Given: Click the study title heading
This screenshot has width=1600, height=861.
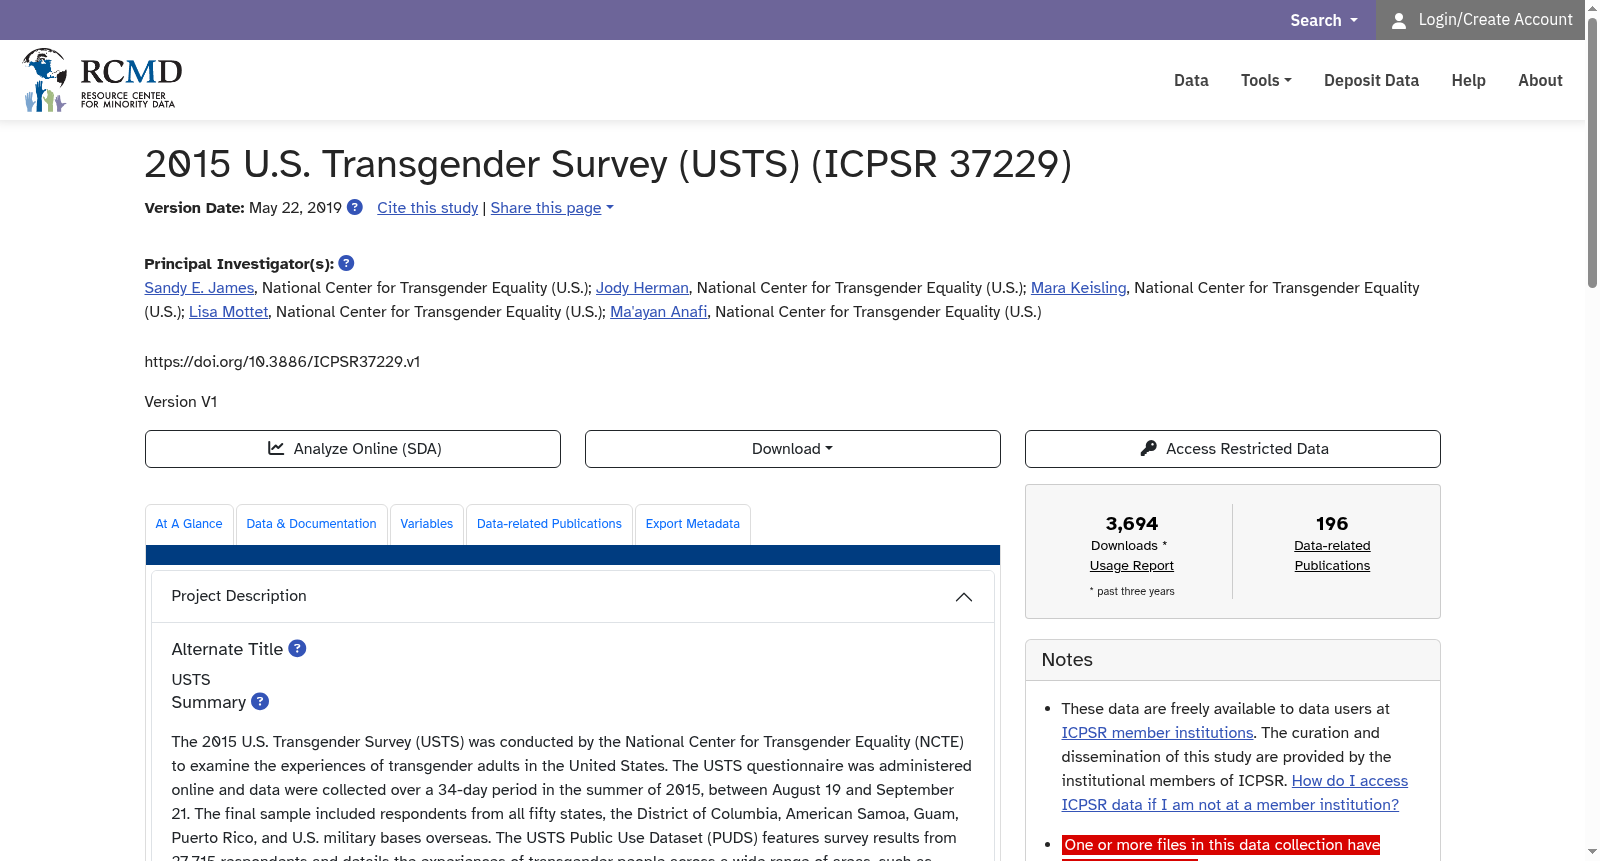Looking at the screenshot, I should pyautogui.click(x=608, y=163).
